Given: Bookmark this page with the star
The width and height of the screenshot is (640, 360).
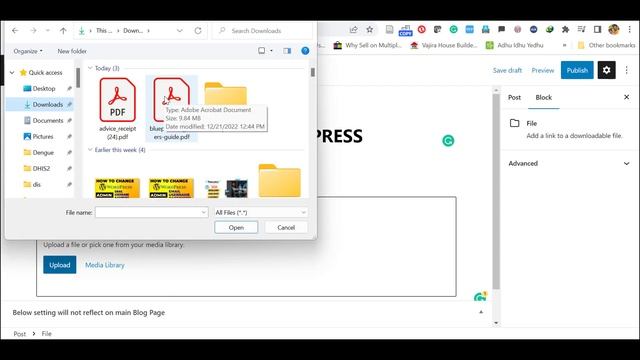Looking at the screenshot, I should (369, 29).
